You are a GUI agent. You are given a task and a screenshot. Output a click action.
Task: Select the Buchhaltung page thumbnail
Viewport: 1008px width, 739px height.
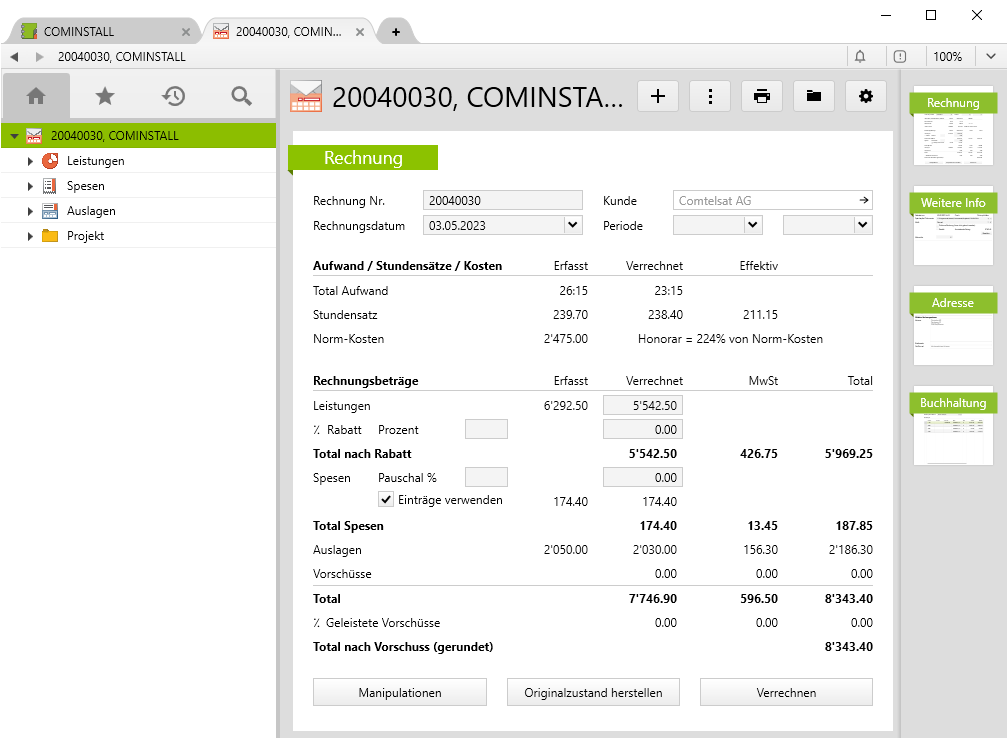coord(953,426)
